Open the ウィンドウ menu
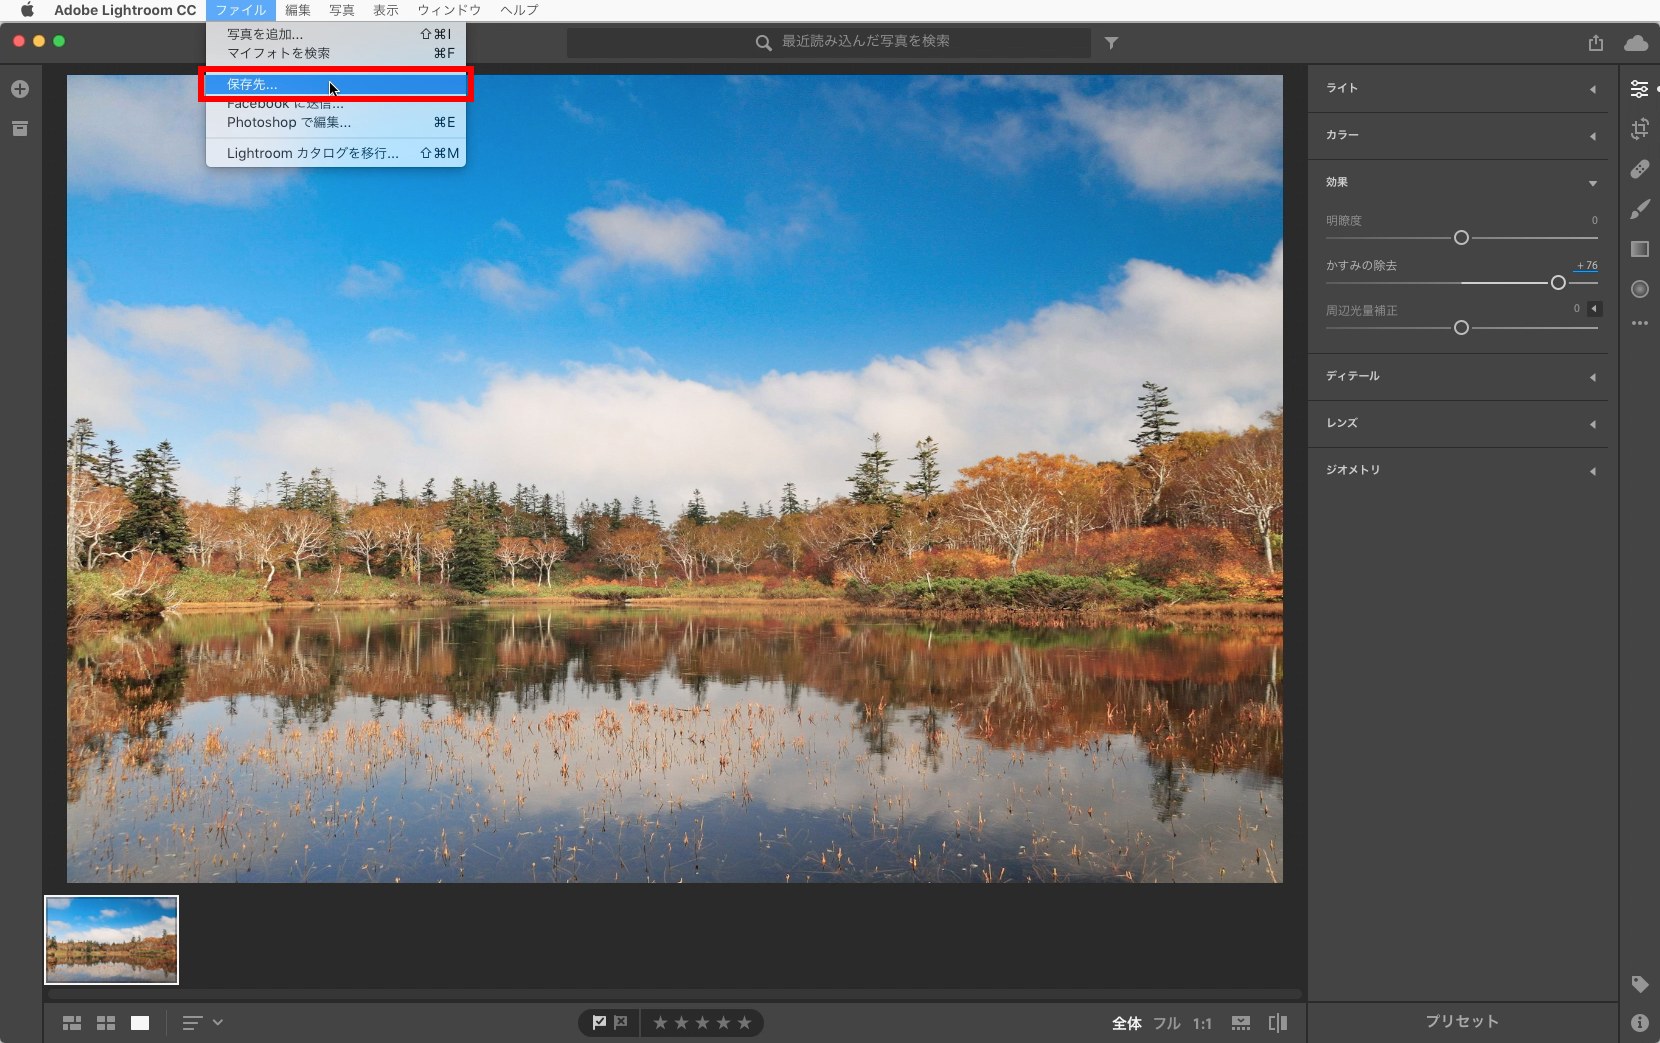1660x1043 pixels. (449, 10)
